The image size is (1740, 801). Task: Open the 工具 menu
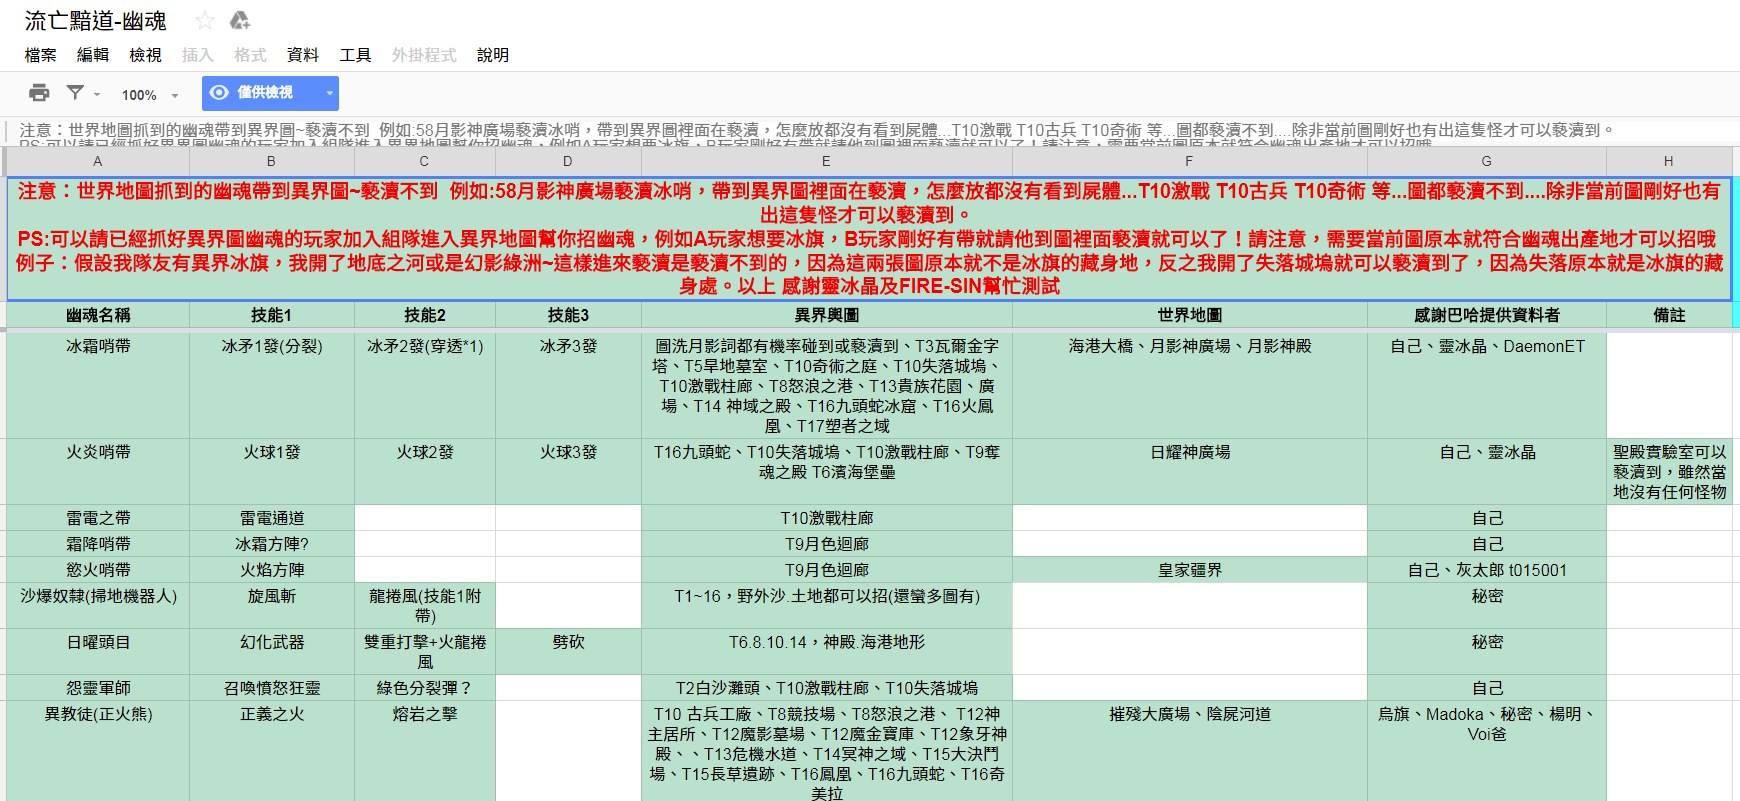pos(355,55)
